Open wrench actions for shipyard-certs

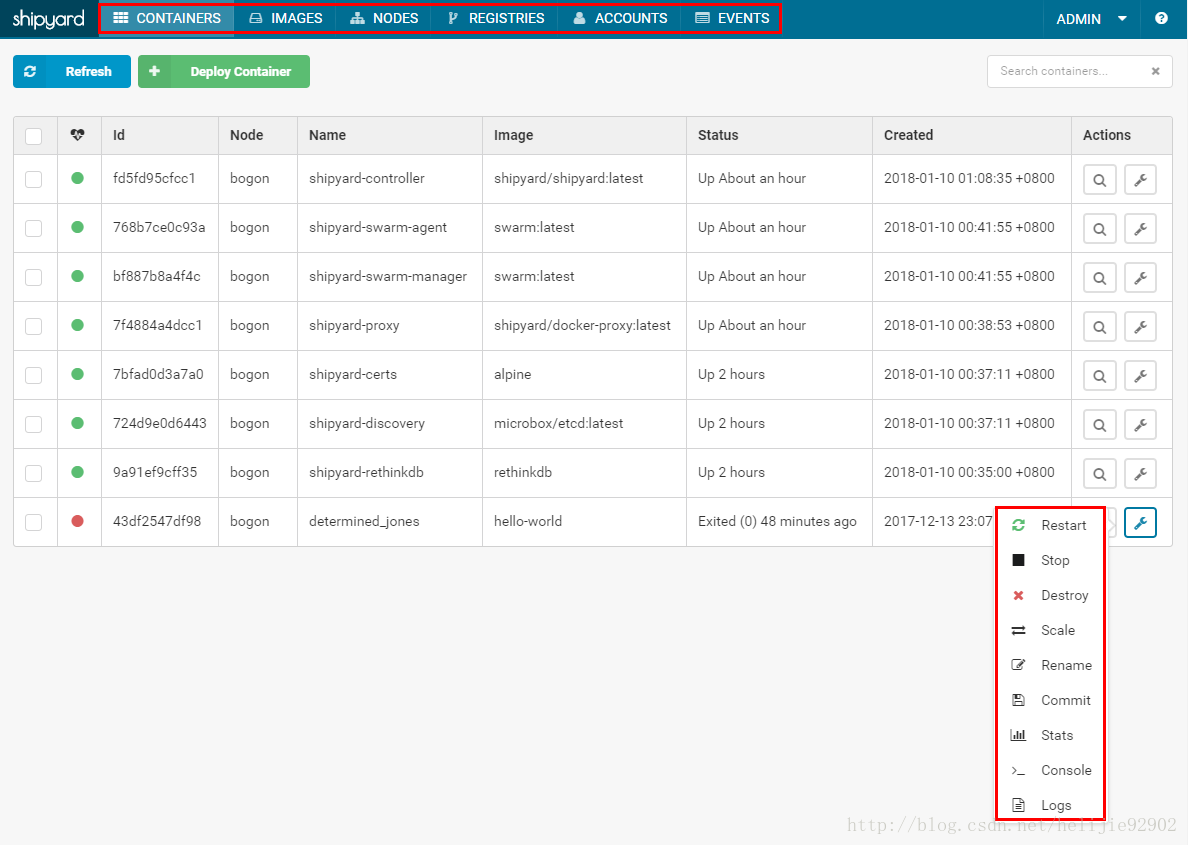(1140, 376)
